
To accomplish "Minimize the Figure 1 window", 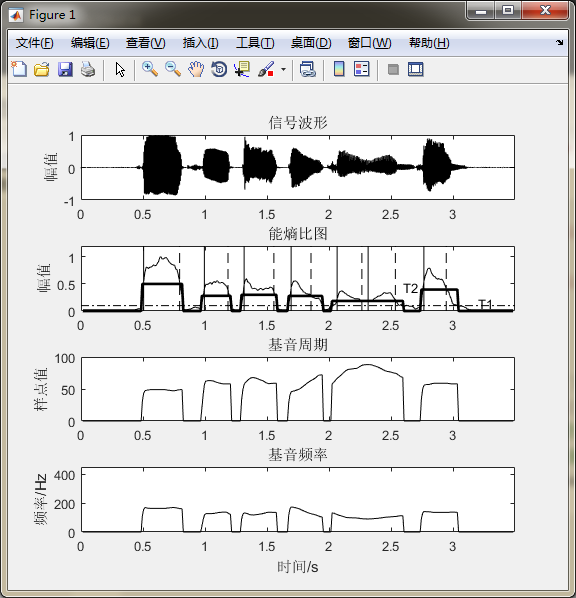I will point(481,11).
